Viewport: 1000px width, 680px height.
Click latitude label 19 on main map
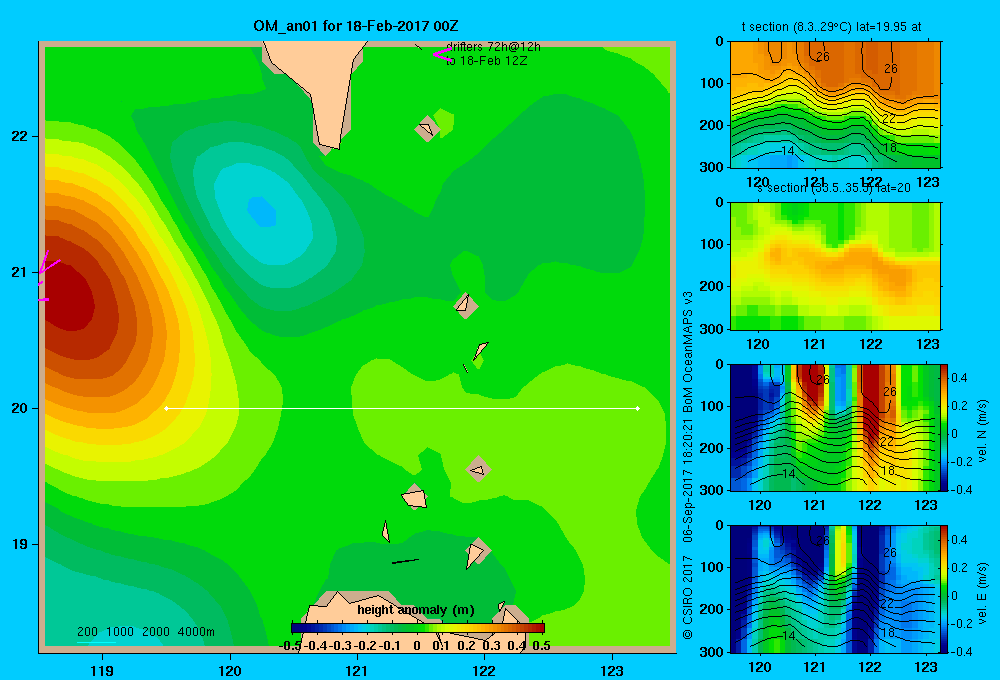tap(20, 544)
